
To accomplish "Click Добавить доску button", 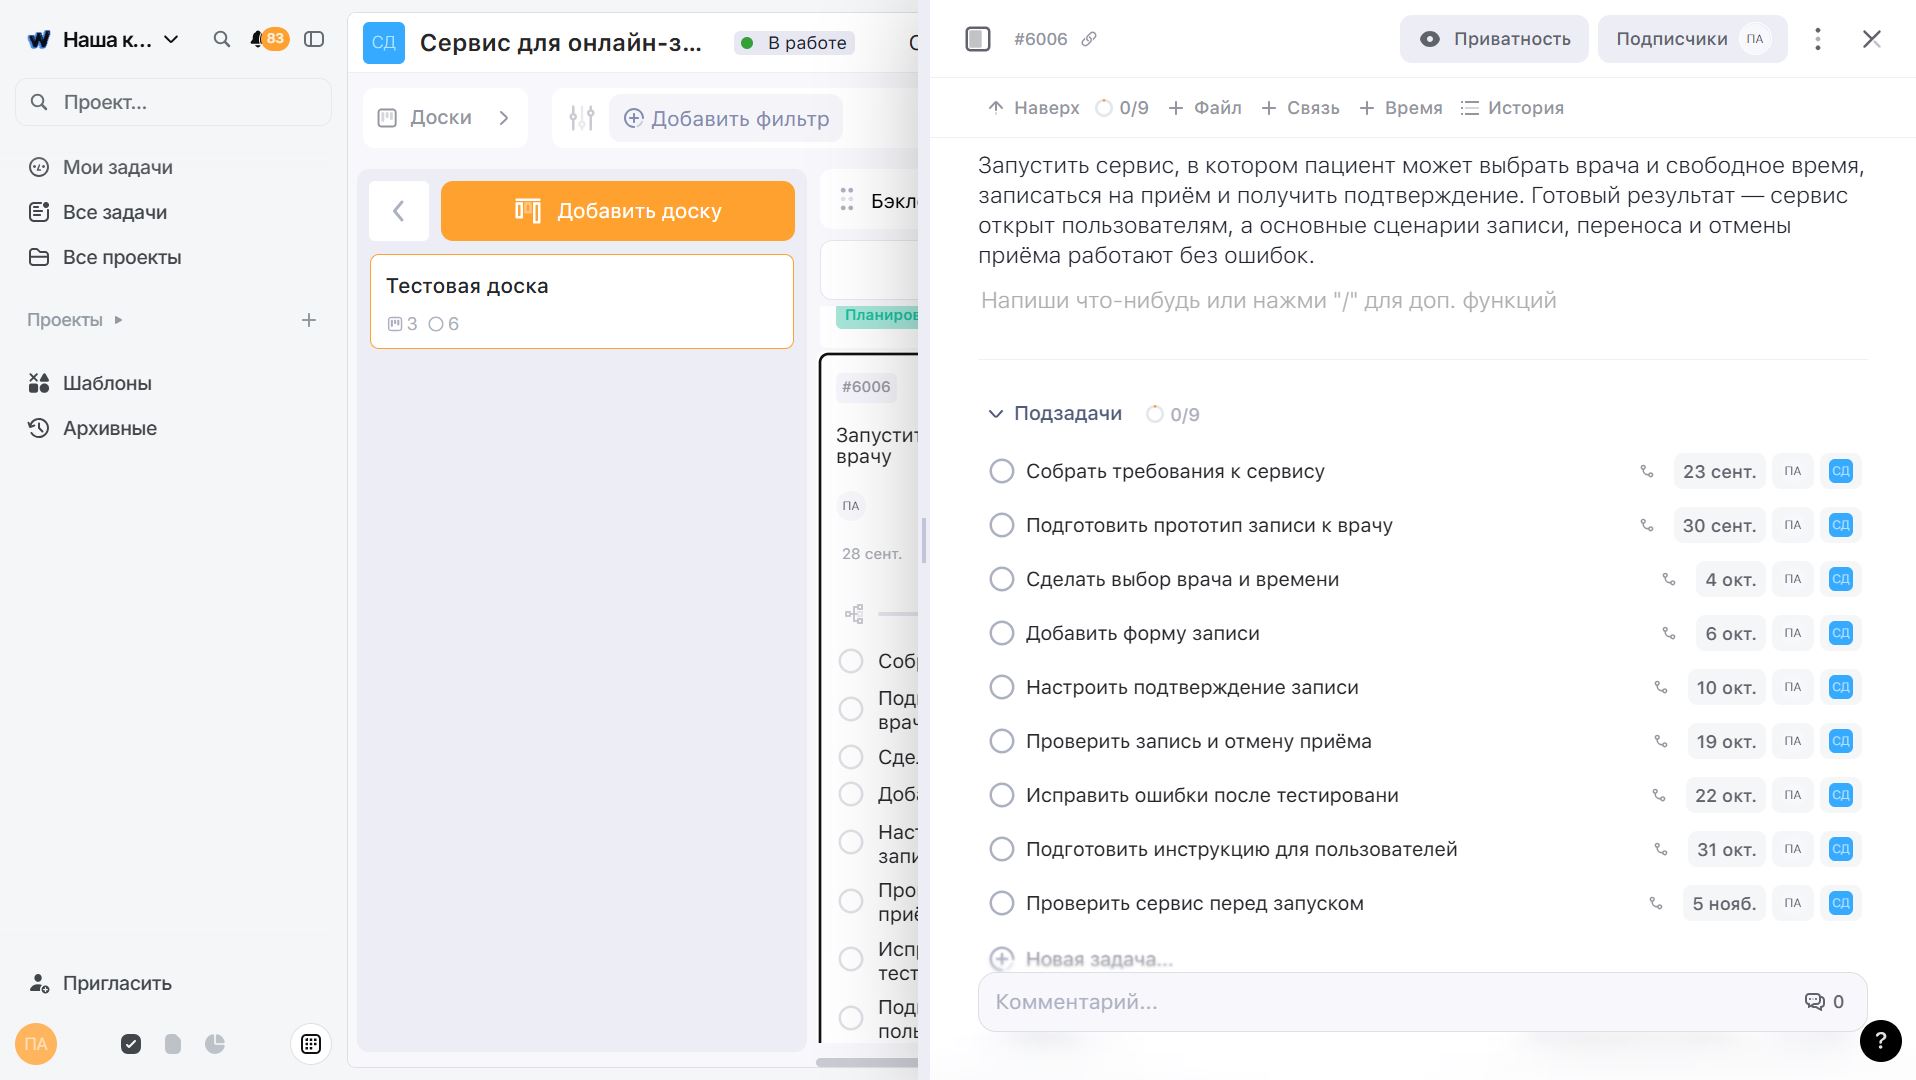I will pyautogui.click(x=617, y=211).
